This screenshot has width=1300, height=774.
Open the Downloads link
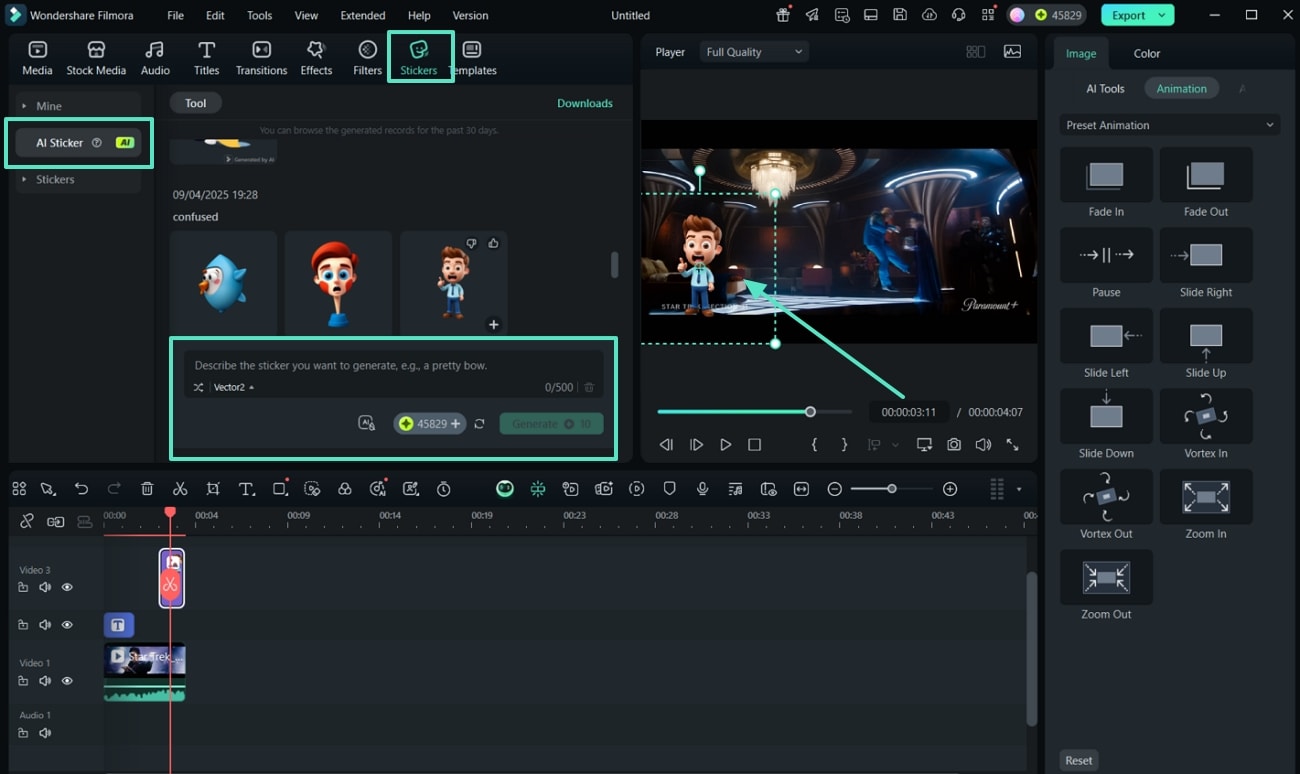(x=585, y=103)
